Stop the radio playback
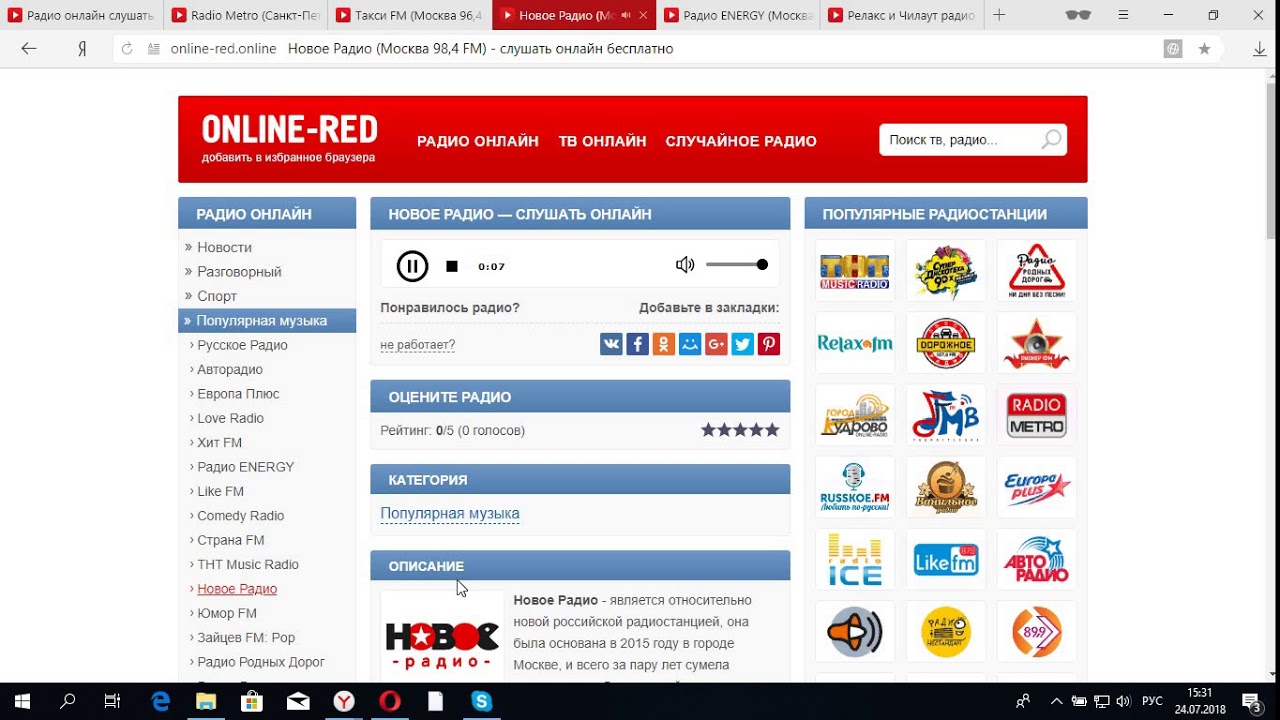 (x=452, y=266)
